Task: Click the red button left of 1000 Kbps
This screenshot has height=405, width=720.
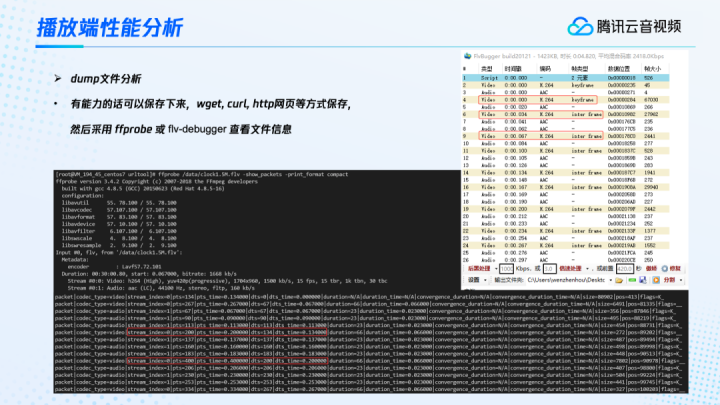Action: coord(478,269)
